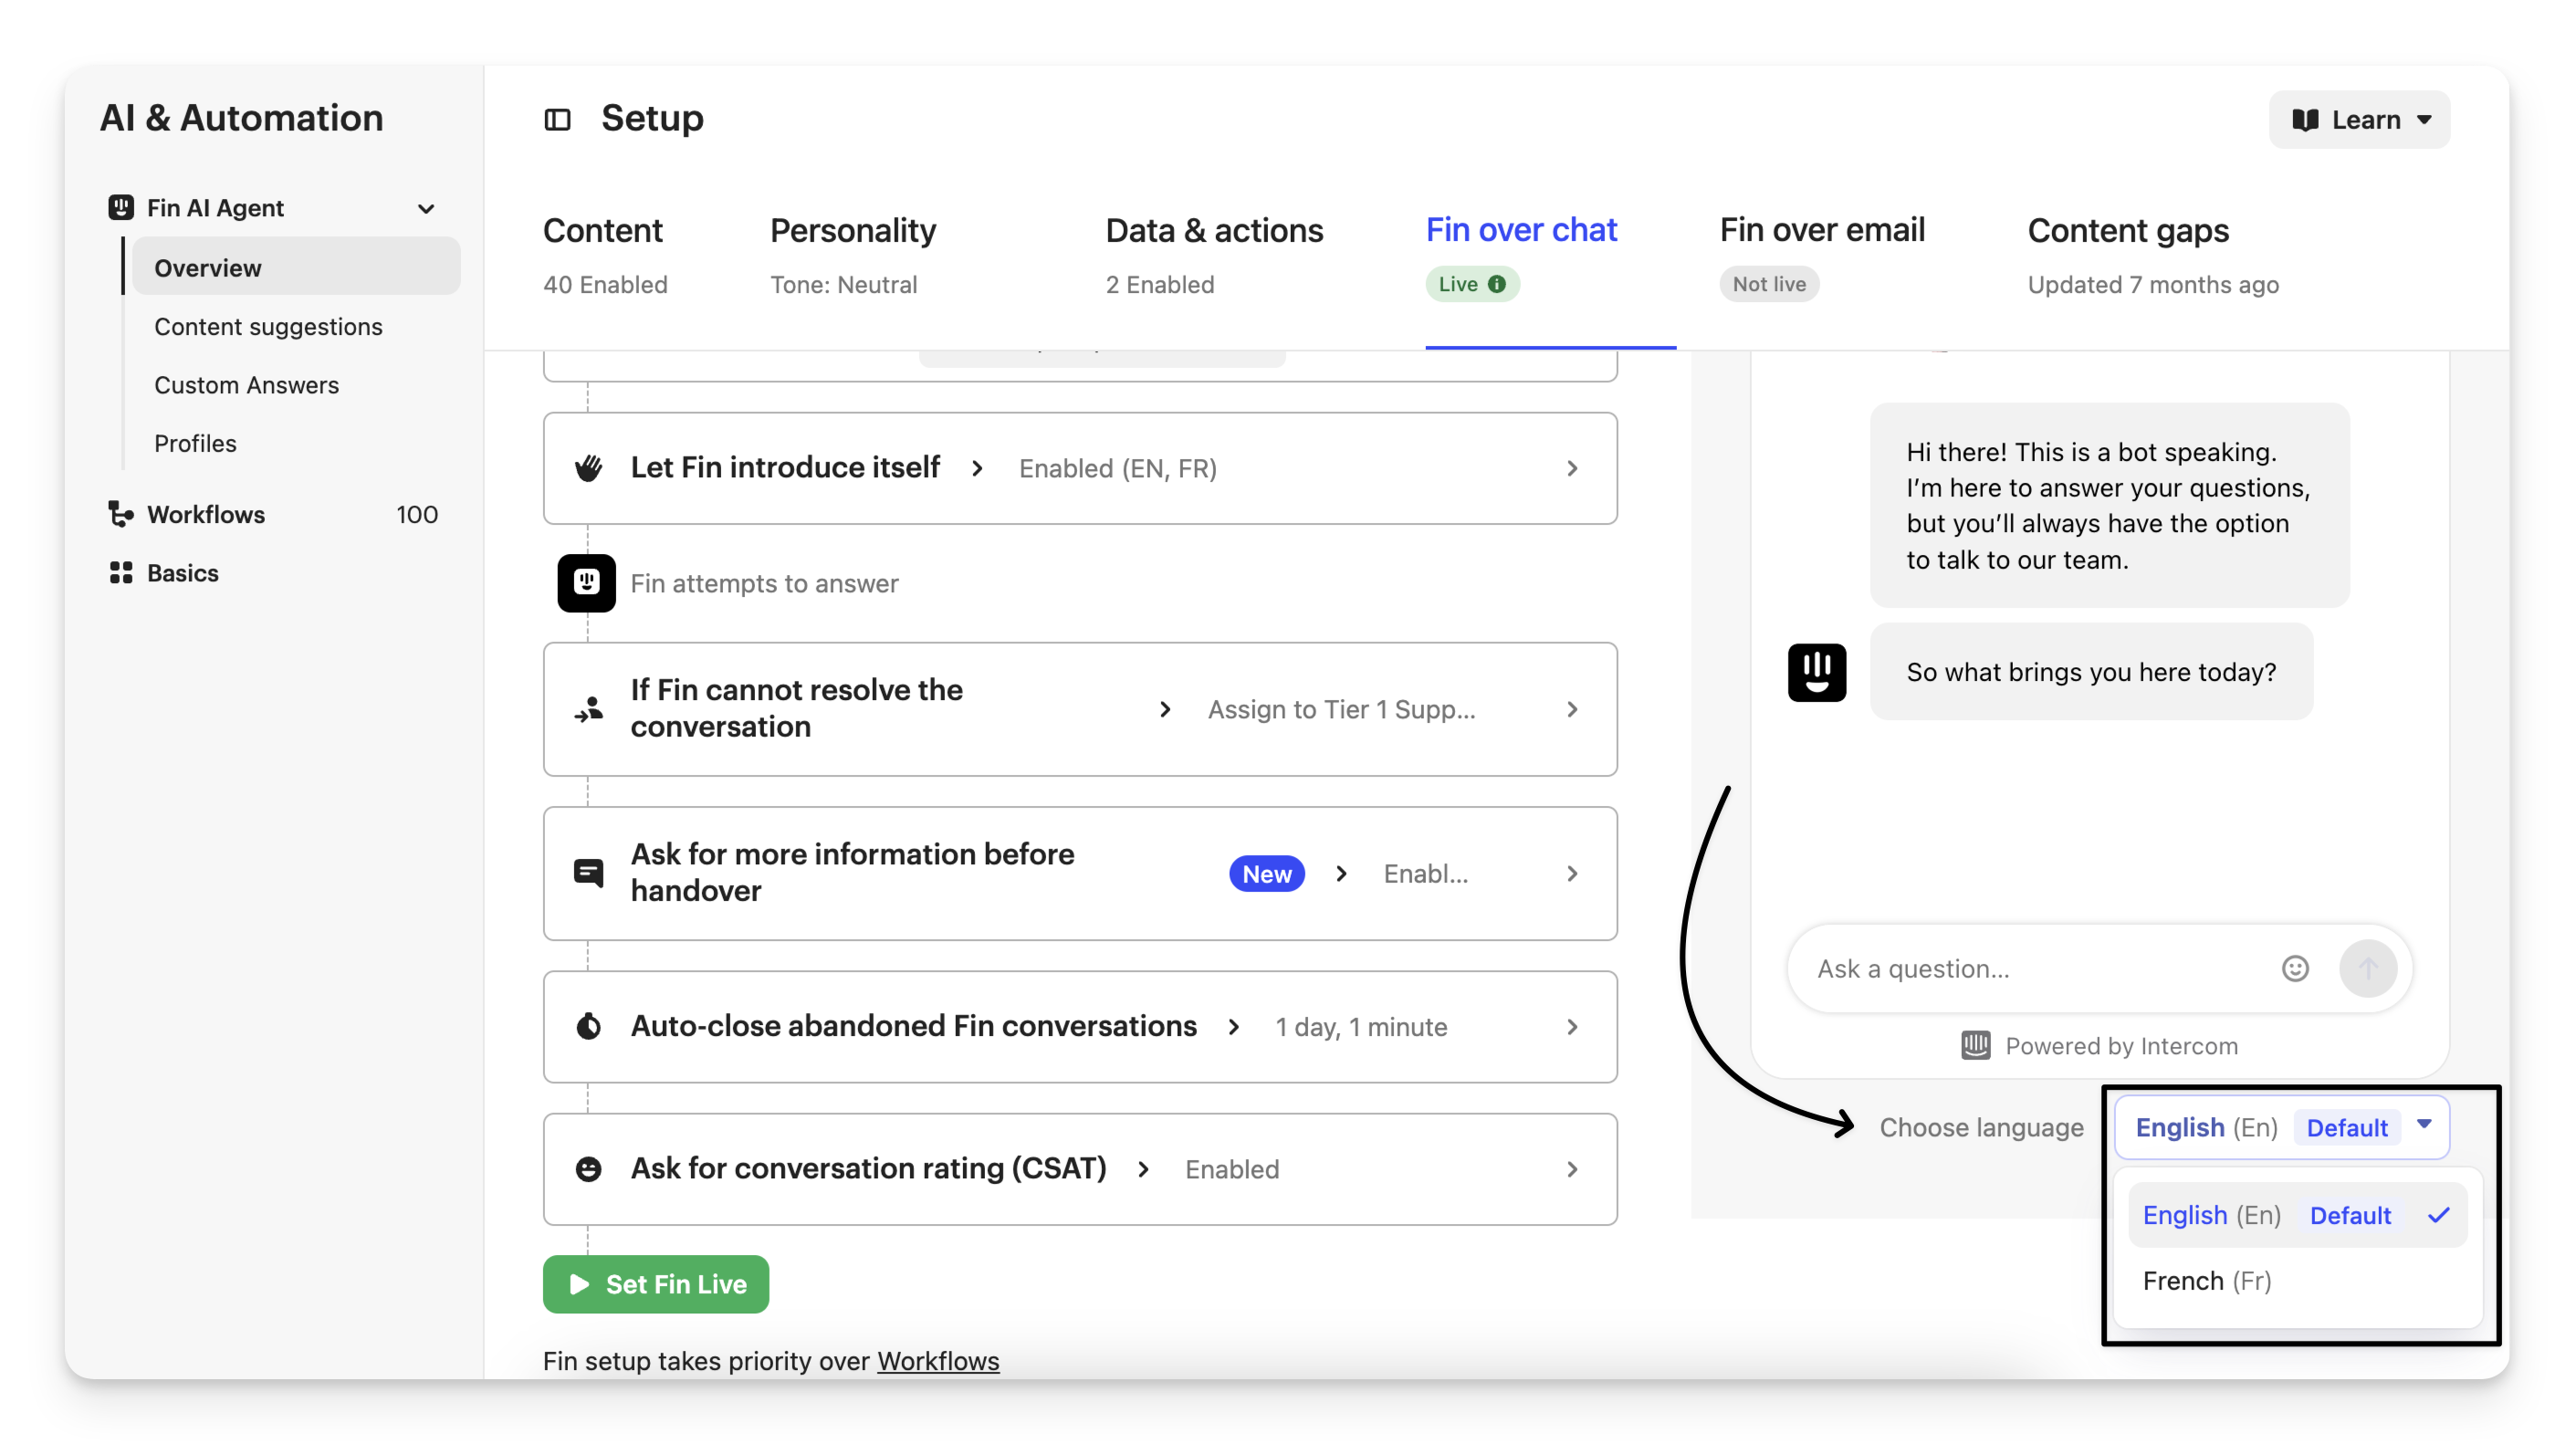Click the waving hand icon for Fin introduction

click(x=589, y=468)
